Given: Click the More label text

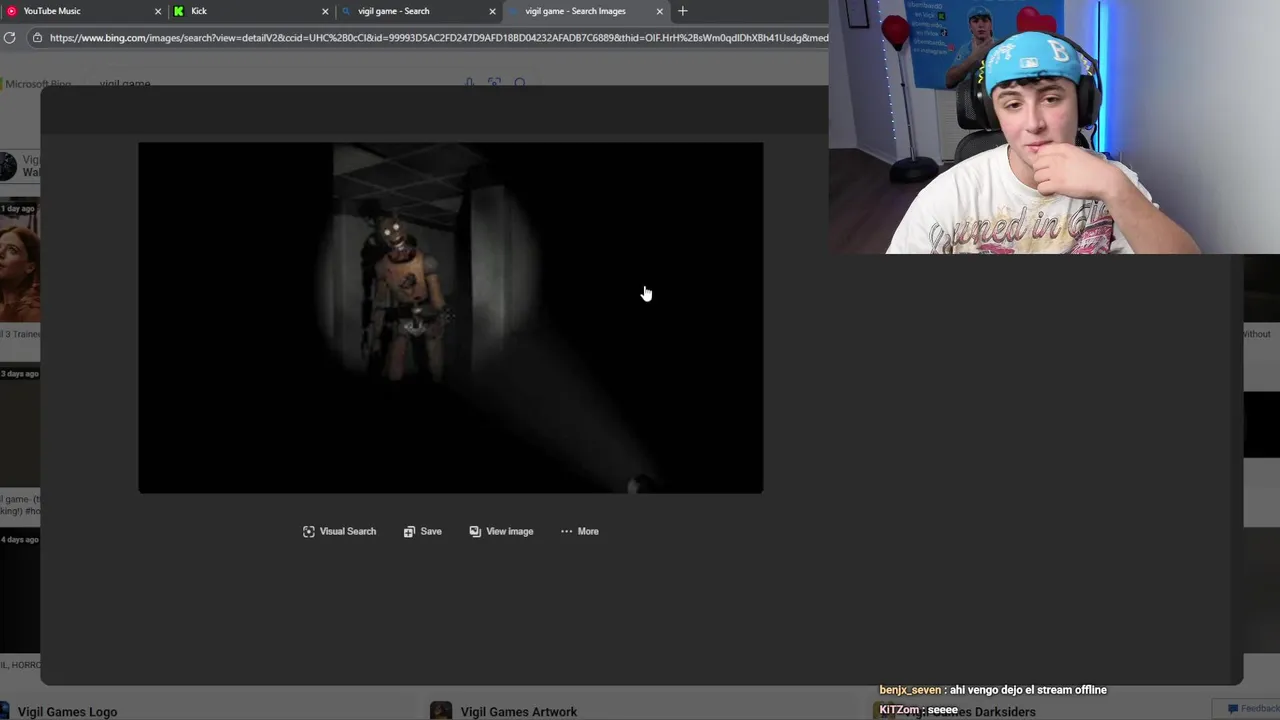Looking at the screenshot, I should 588,531.
